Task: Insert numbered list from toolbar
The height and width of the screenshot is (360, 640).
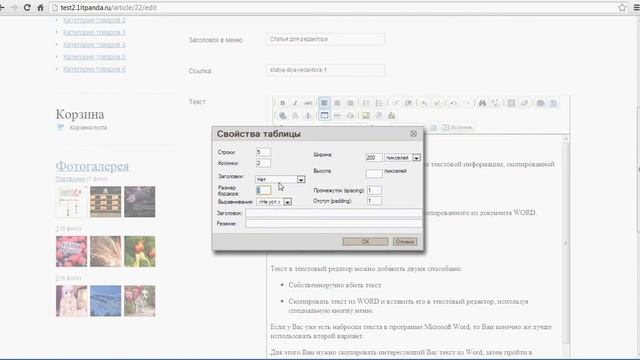Action: (x=366, y=103)
